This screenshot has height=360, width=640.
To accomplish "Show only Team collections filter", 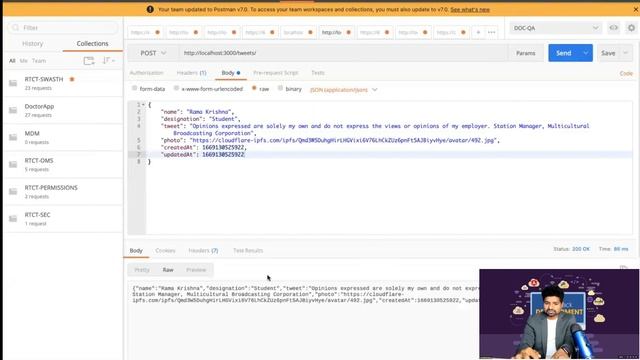I will (x=39, y=61).
